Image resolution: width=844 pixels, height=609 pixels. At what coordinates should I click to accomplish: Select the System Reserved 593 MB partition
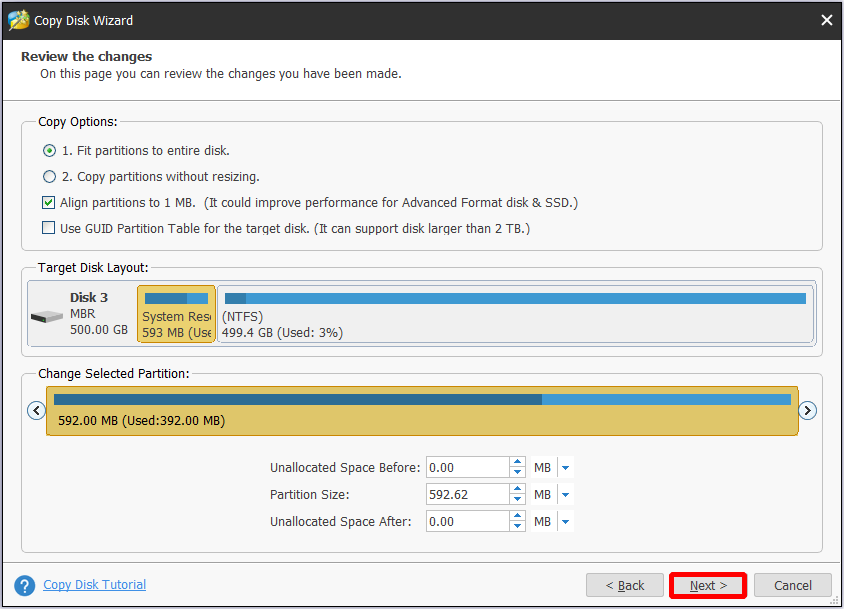tap(177, 314)
